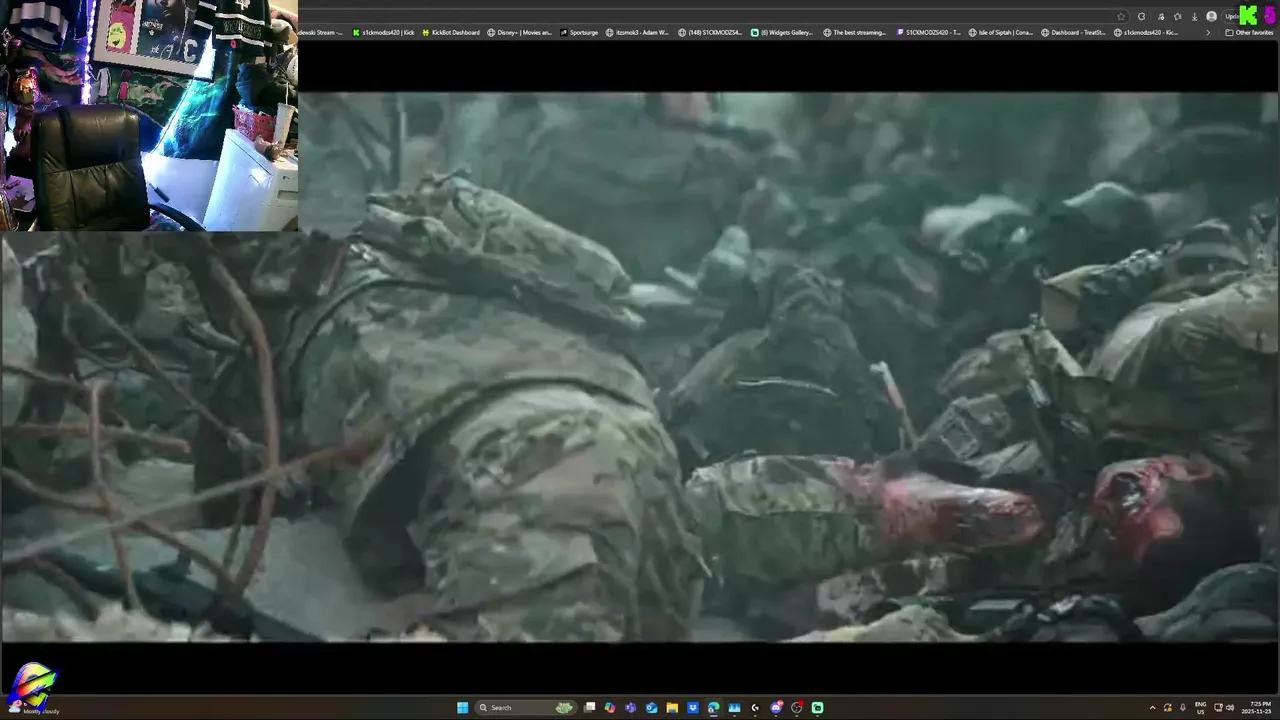Open the (148) S1CKMODZS4 bookmark
Viewport: 1280px width, 720px height.
pos(710,32)
